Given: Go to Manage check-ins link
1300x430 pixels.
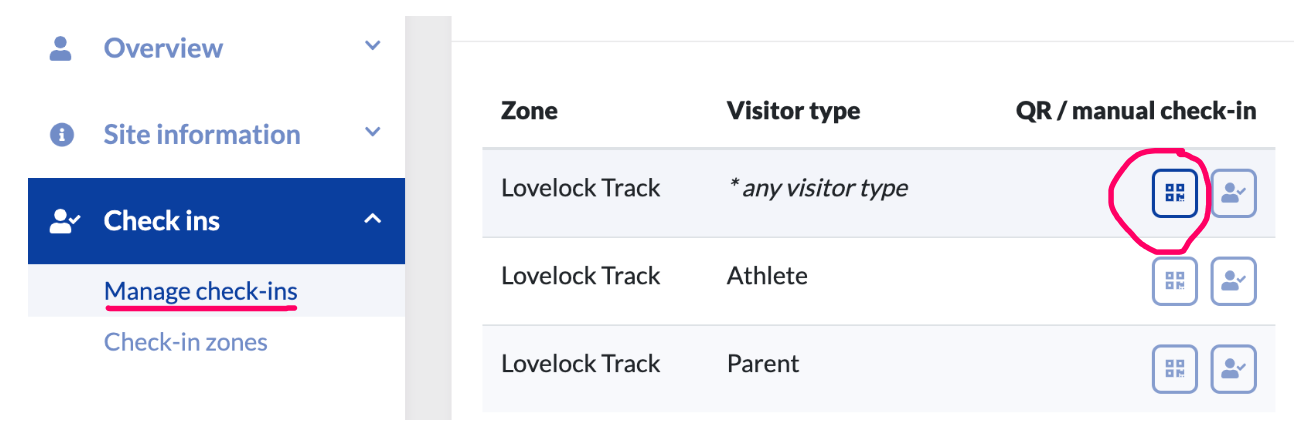Looking at the screenshot, I should (x=200, y=291).
